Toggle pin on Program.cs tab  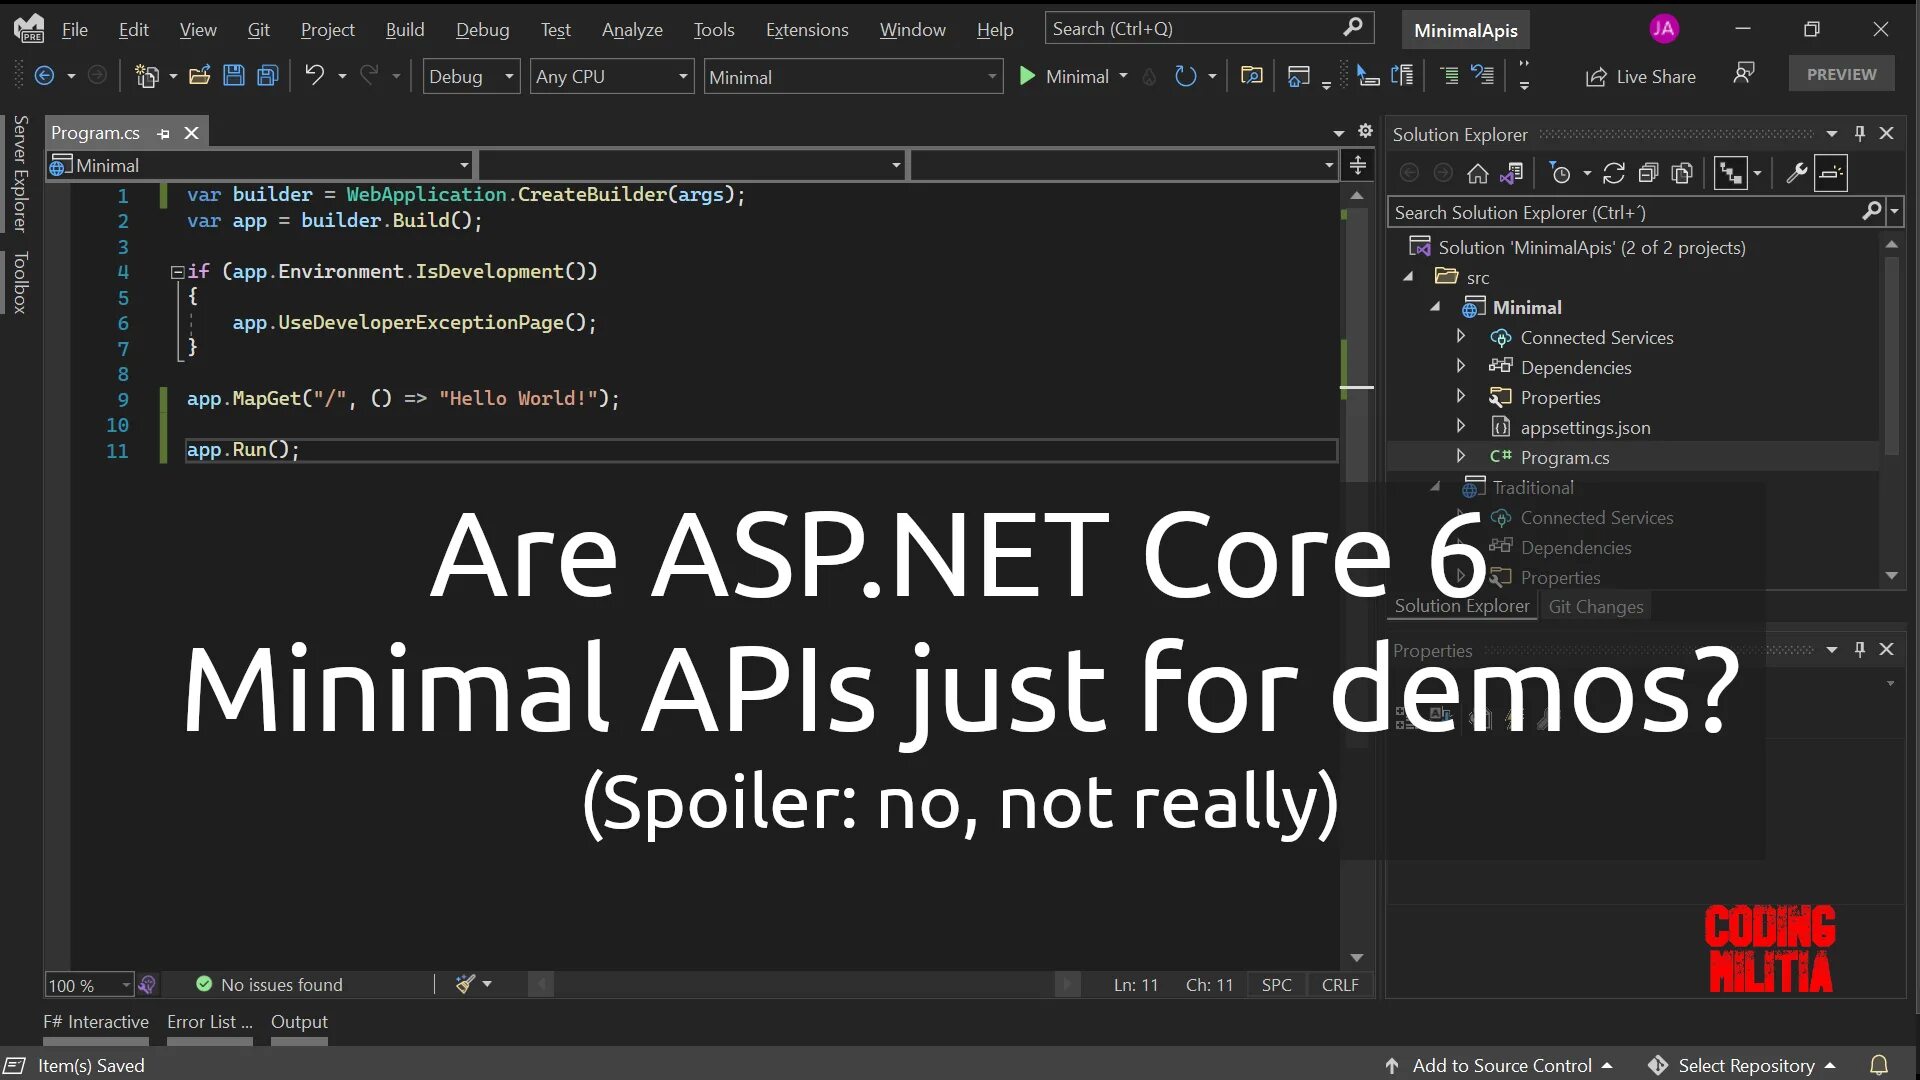[163, 133]
